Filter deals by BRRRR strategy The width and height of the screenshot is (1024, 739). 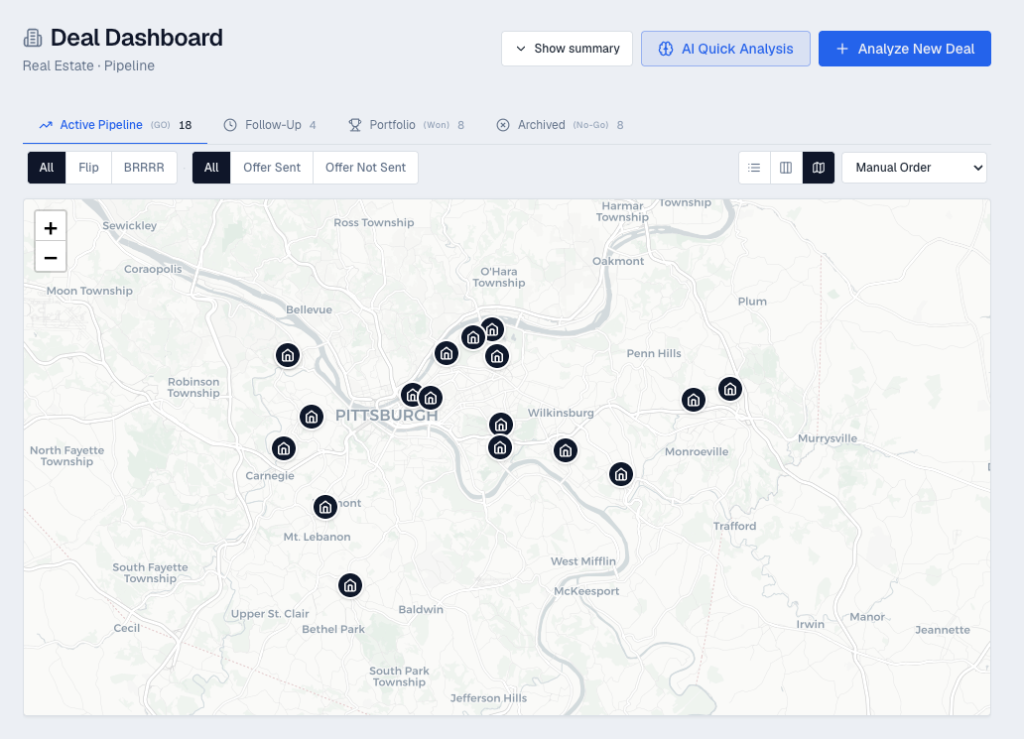(x=144, y=168)
